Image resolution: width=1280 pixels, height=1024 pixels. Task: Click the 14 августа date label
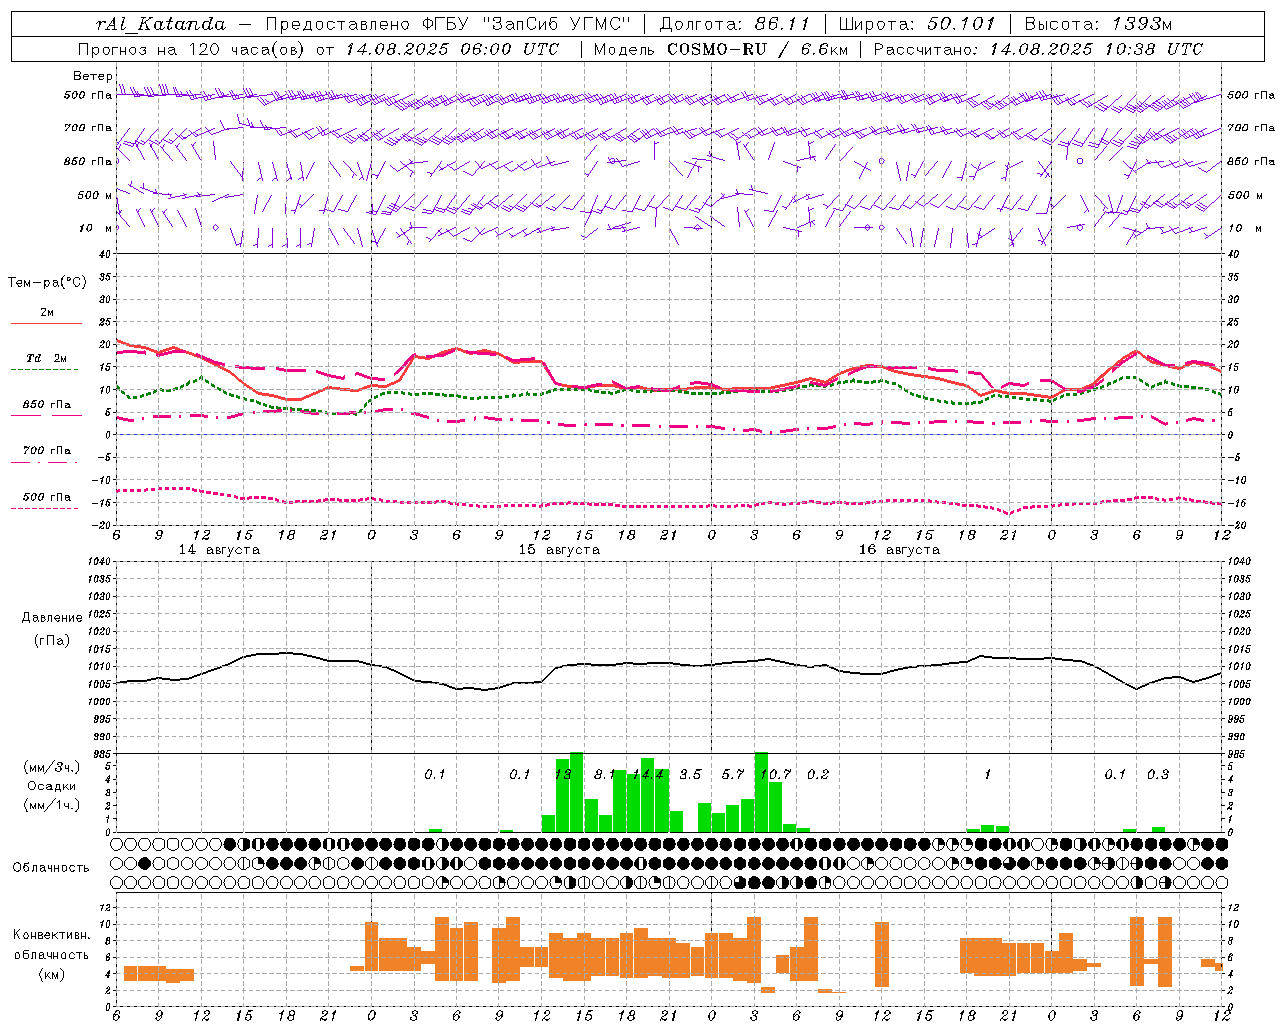coord(219,550)
